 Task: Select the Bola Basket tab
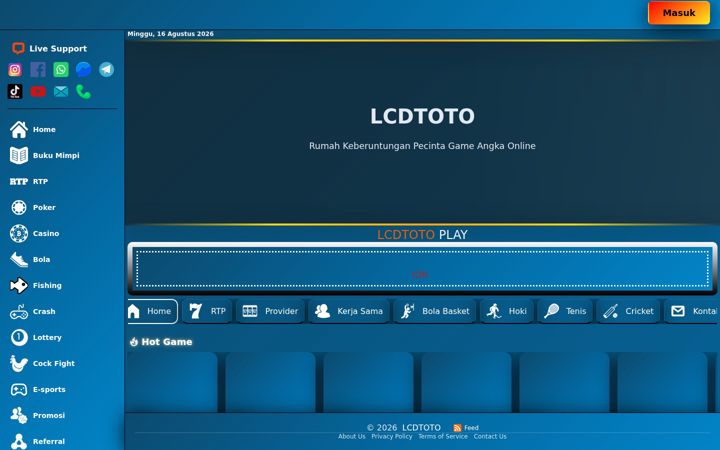(x=435, y=311)
